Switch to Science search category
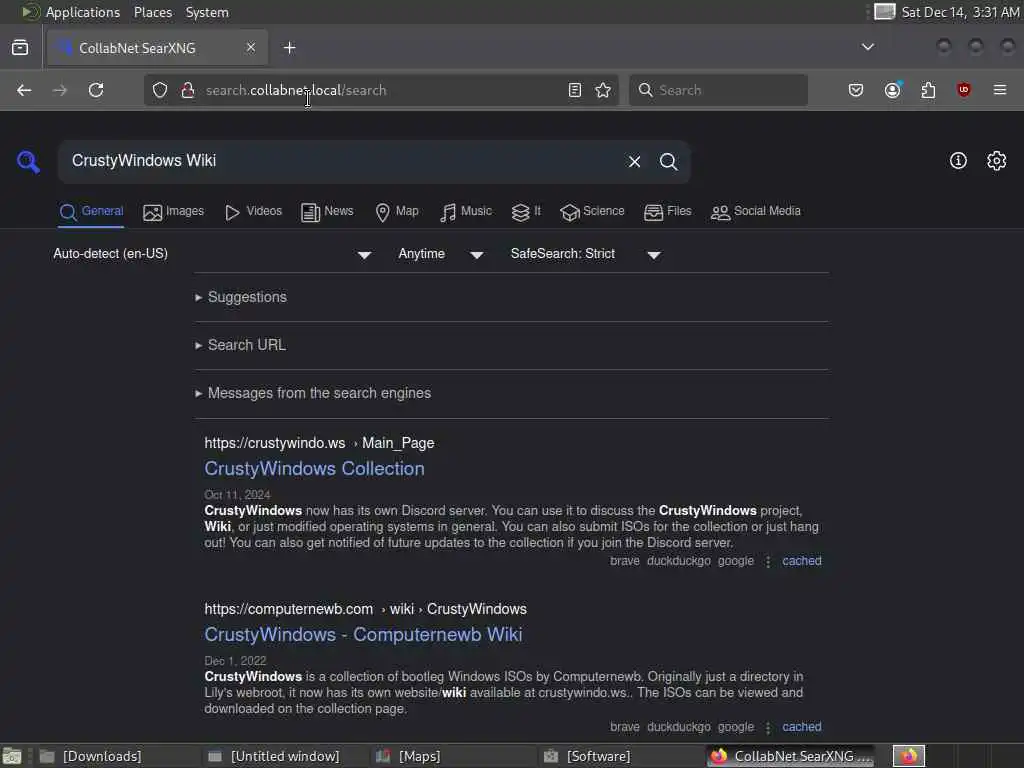The width and height of the screenshot is (1024, 768). coord(592,212)
